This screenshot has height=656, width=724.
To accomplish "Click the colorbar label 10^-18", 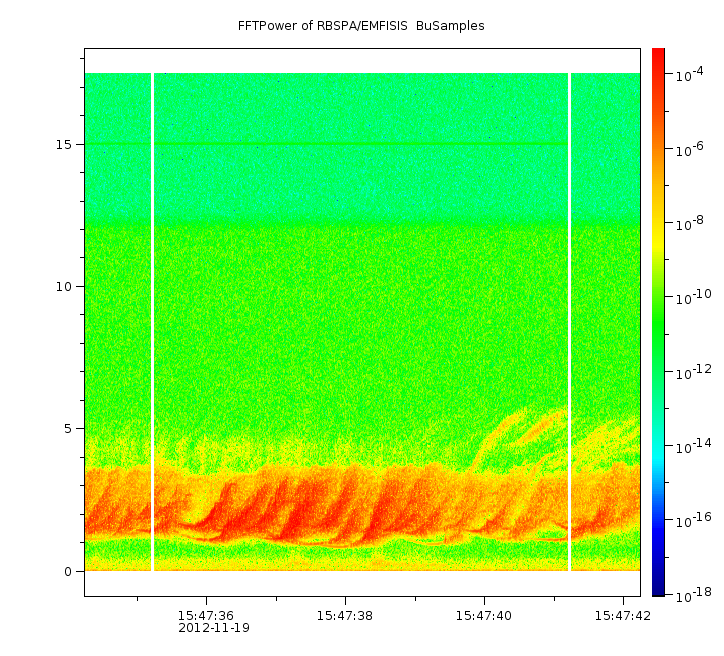I will click(x=694, y=595).
